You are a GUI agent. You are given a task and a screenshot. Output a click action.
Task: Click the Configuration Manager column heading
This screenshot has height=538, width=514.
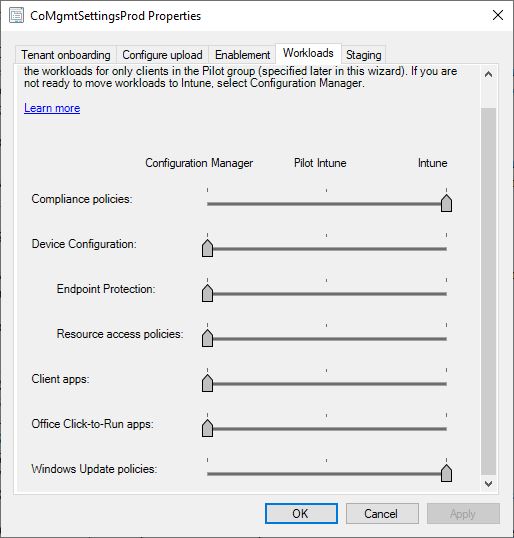(x=199, y=163)
